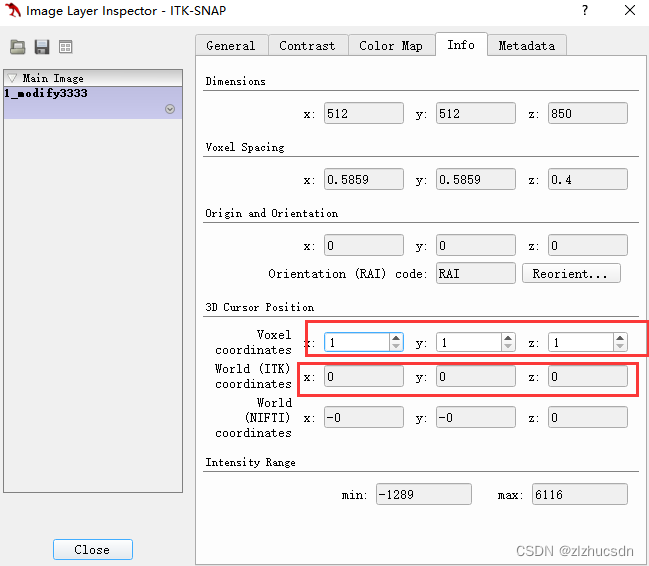Click the World NIFTI y field showing -0
This screenshot has height=566, width=649.
click(476, 417)
